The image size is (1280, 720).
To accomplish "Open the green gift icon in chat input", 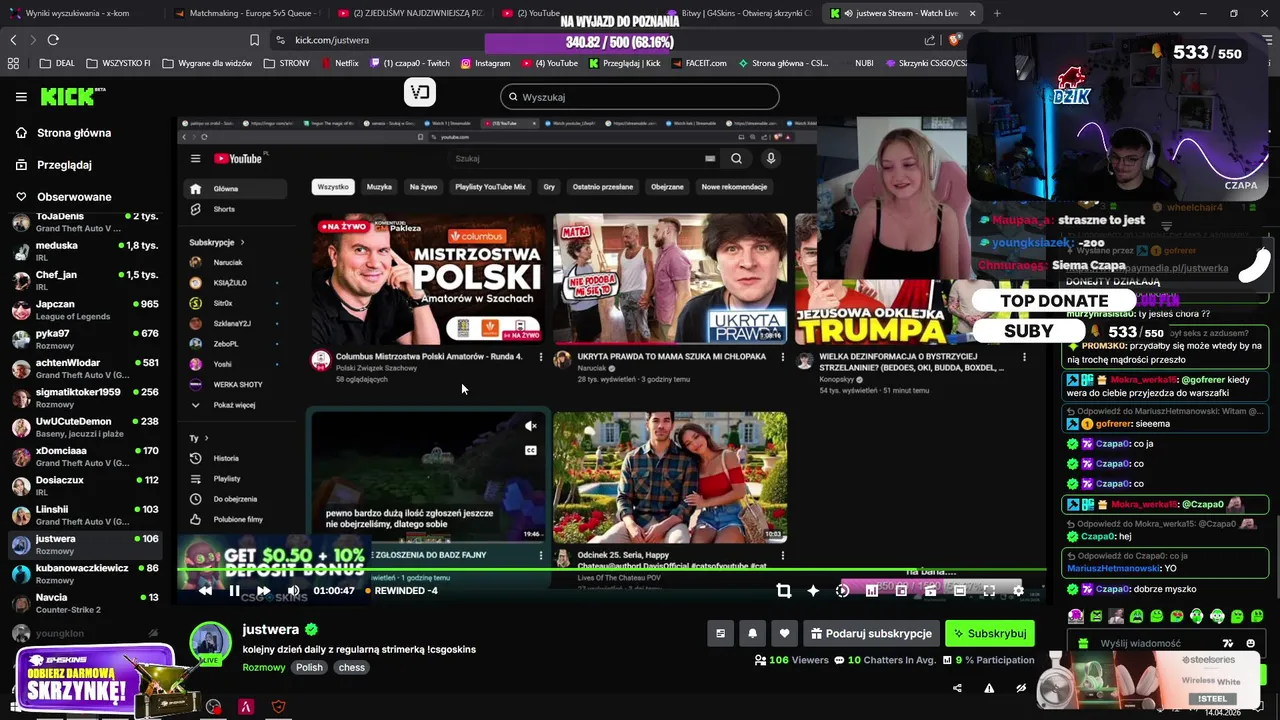I will 1081,644.
